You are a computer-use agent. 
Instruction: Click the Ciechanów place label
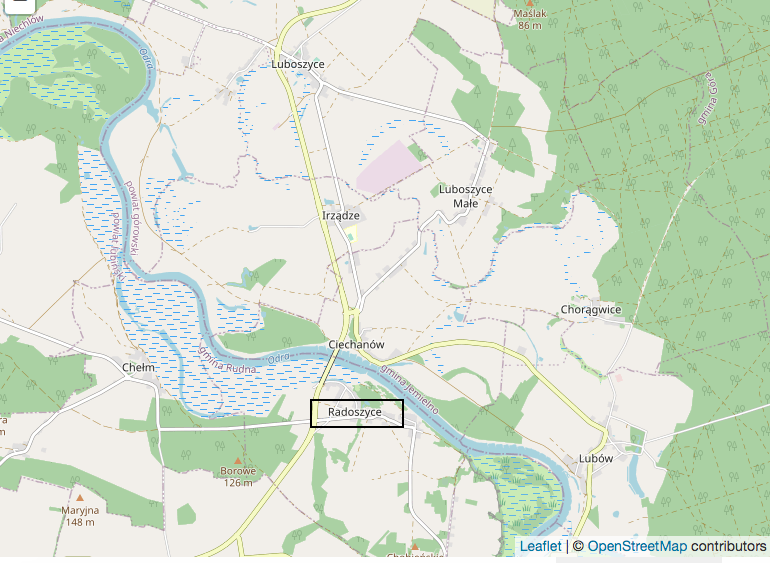click(357, 344)
